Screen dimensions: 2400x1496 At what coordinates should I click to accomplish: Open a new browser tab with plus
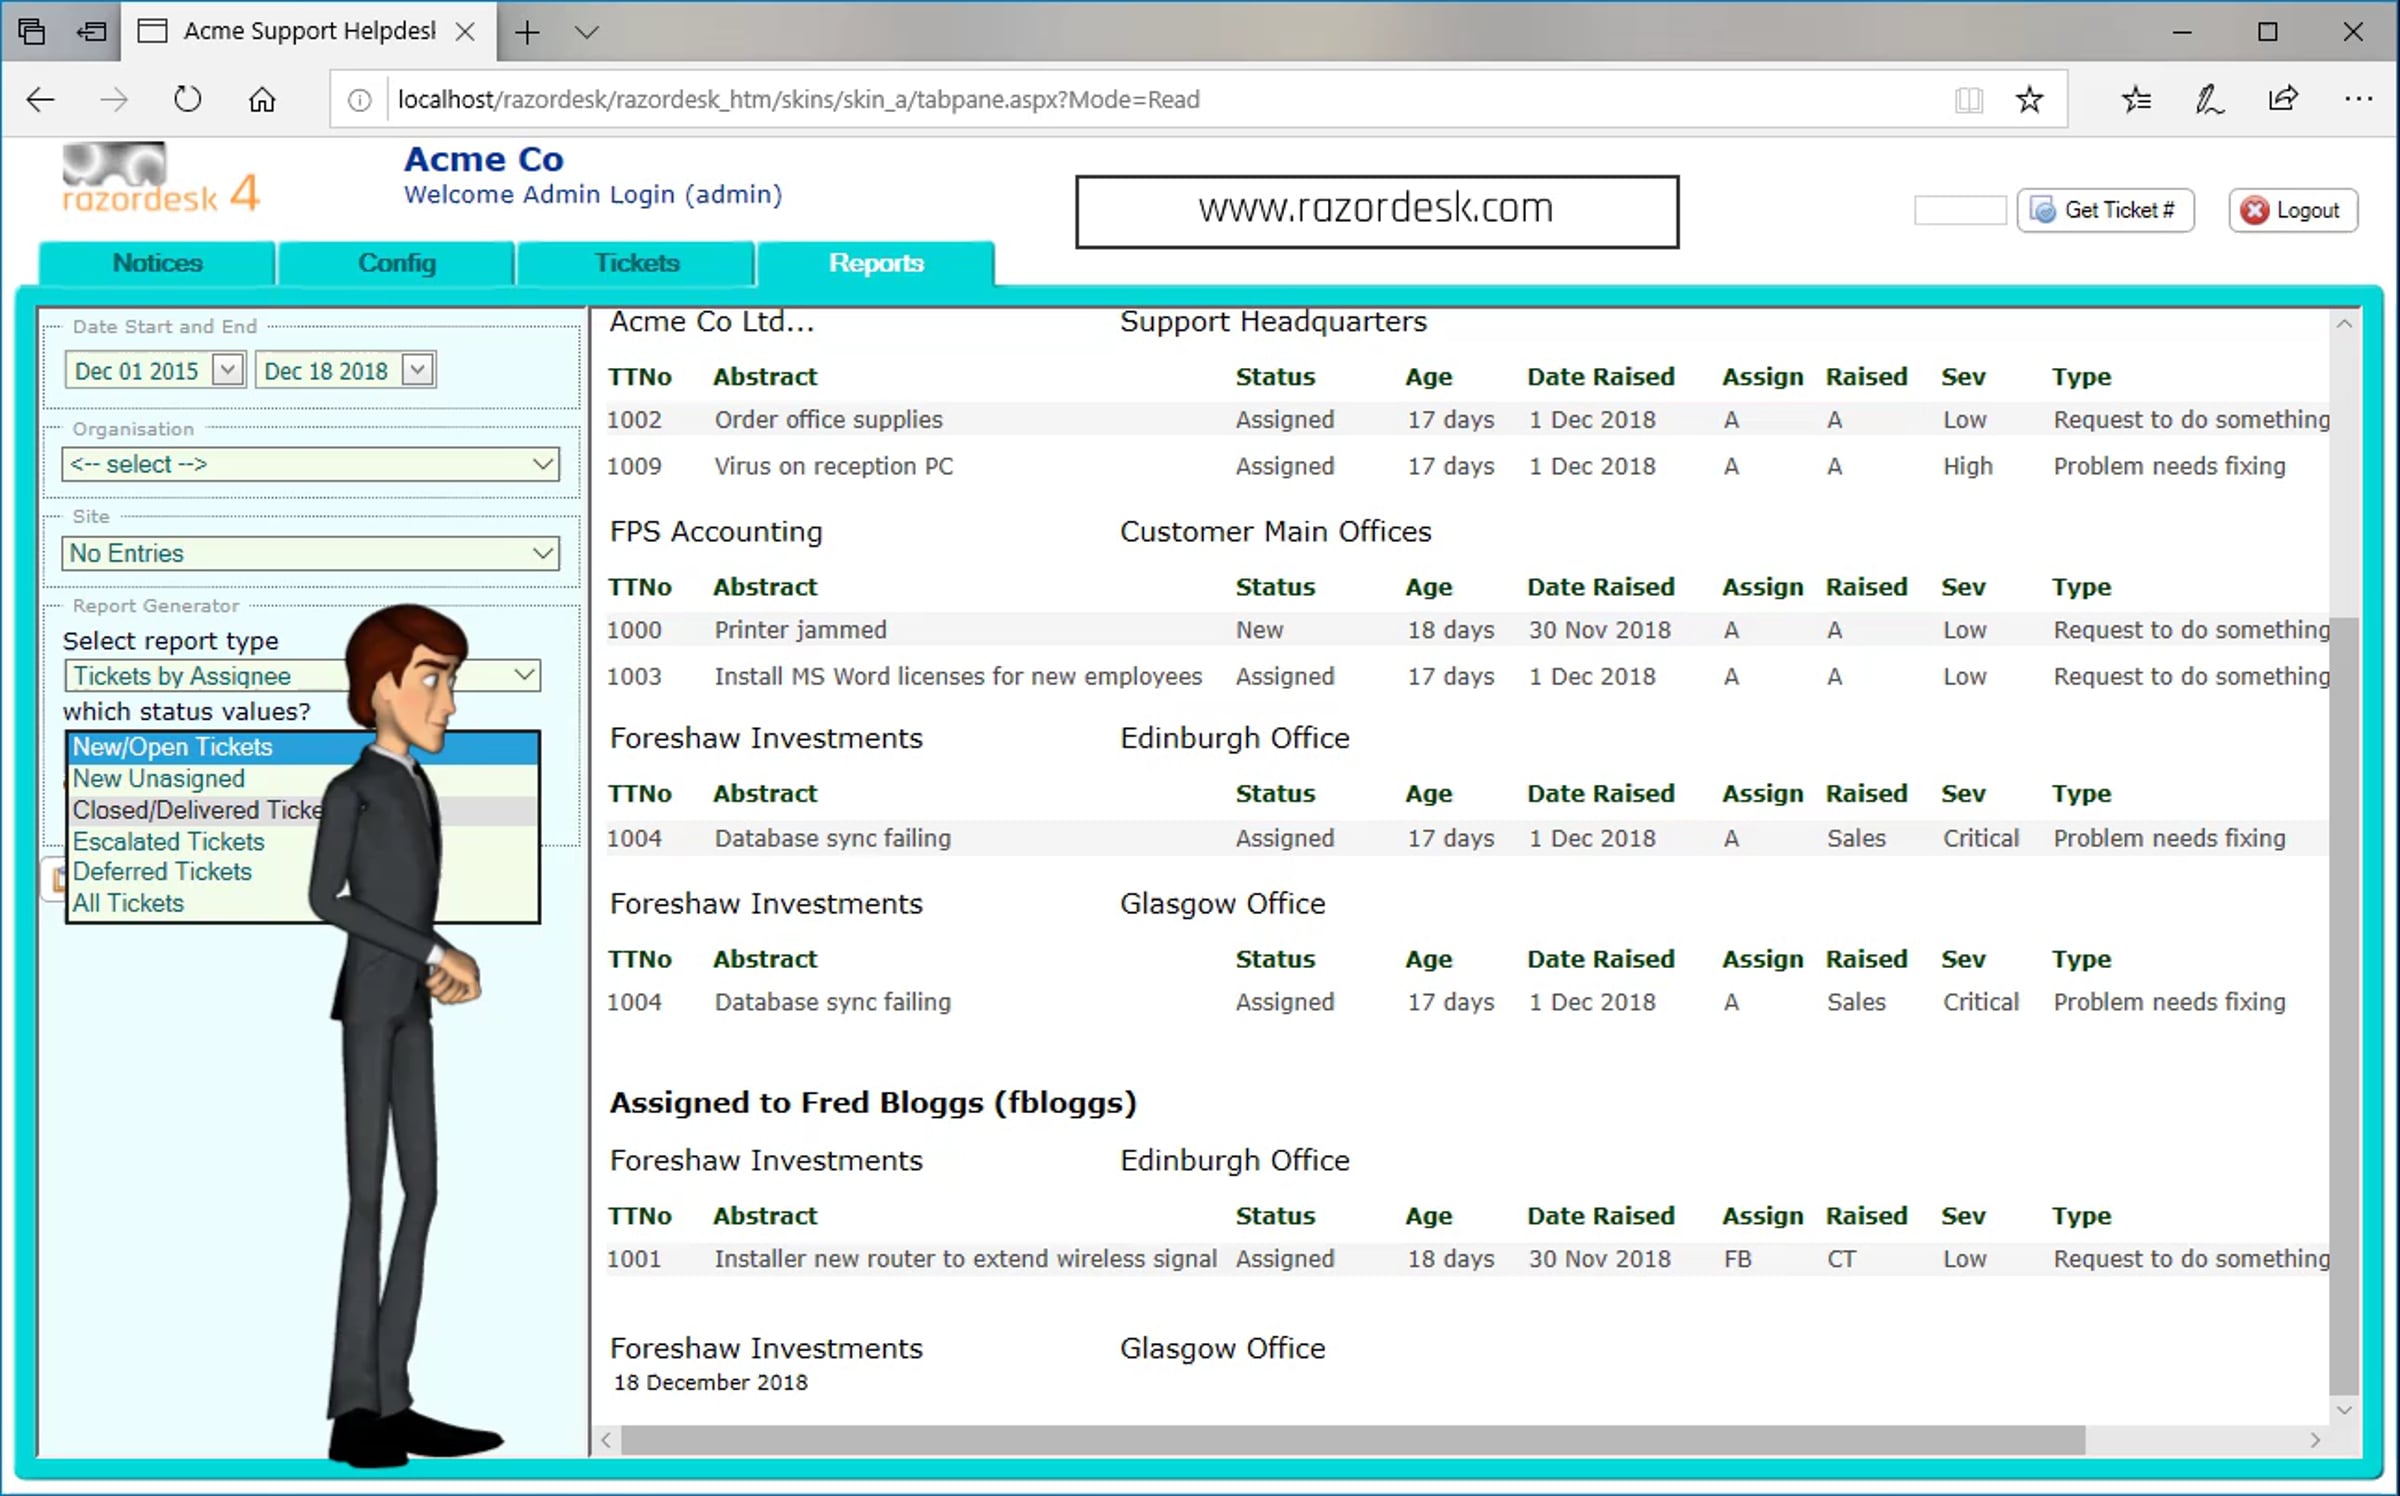click(x=527, y=32)
